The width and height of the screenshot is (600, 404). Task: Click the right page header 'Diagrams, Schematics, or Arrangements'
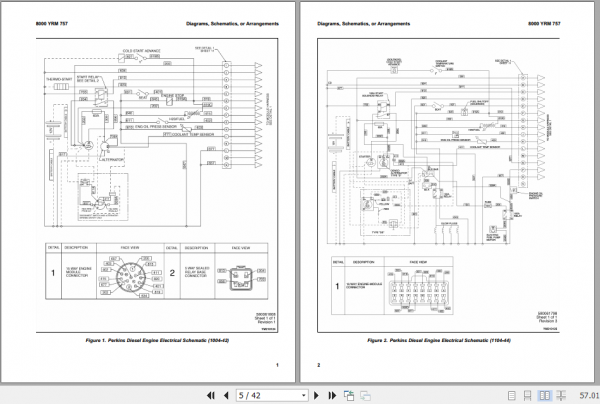pyautogui.click(x=364, y=23)
